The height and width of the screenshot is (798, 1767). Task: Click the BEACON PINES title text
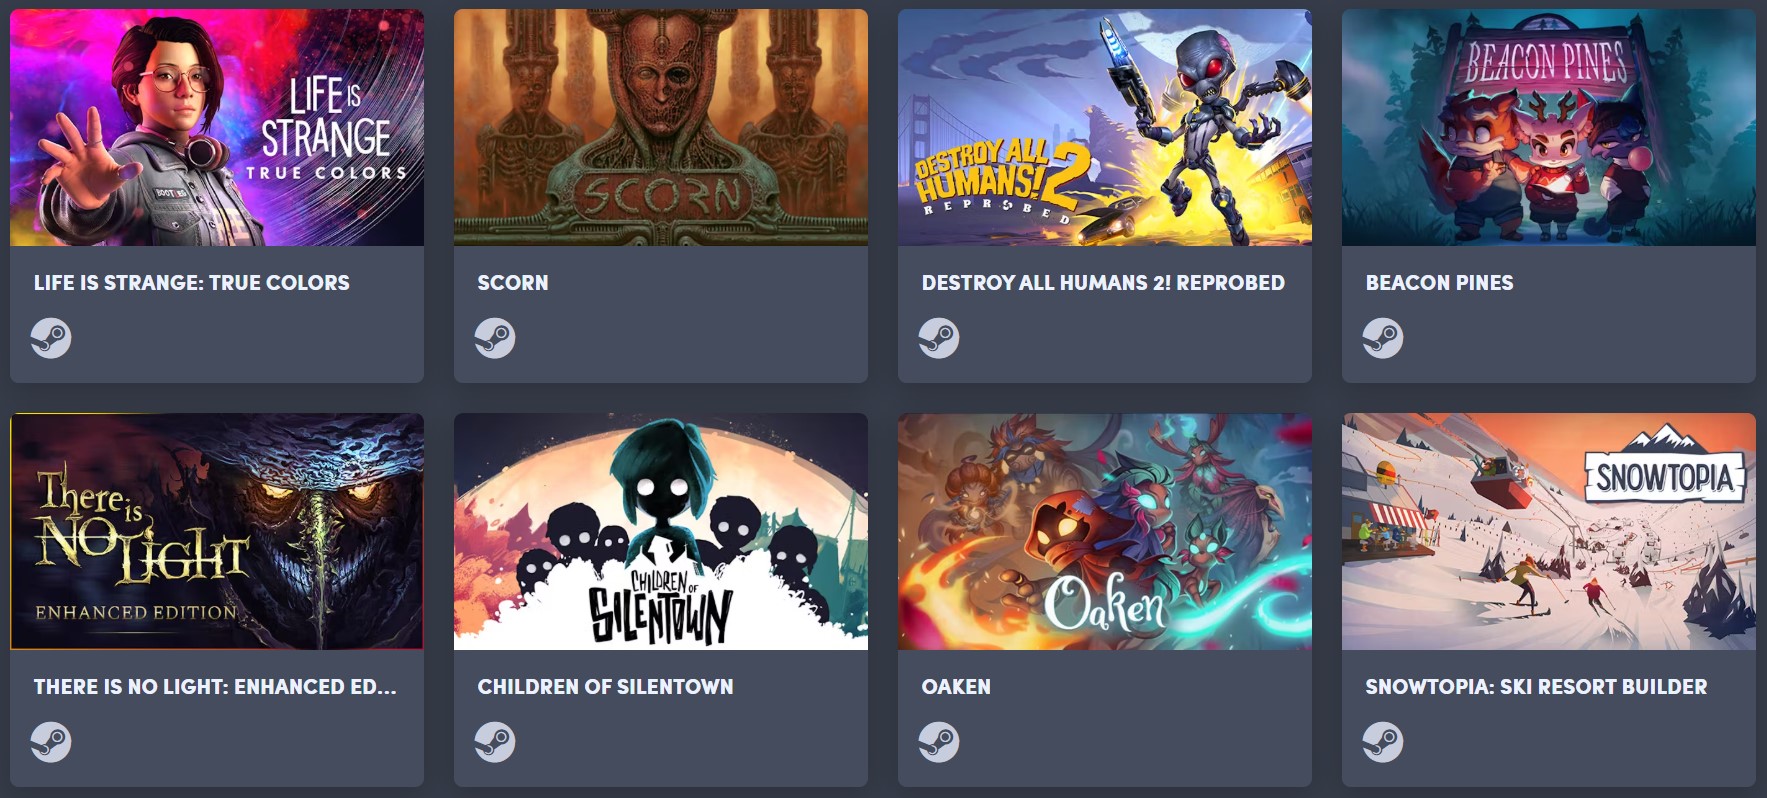point(1439,283)
